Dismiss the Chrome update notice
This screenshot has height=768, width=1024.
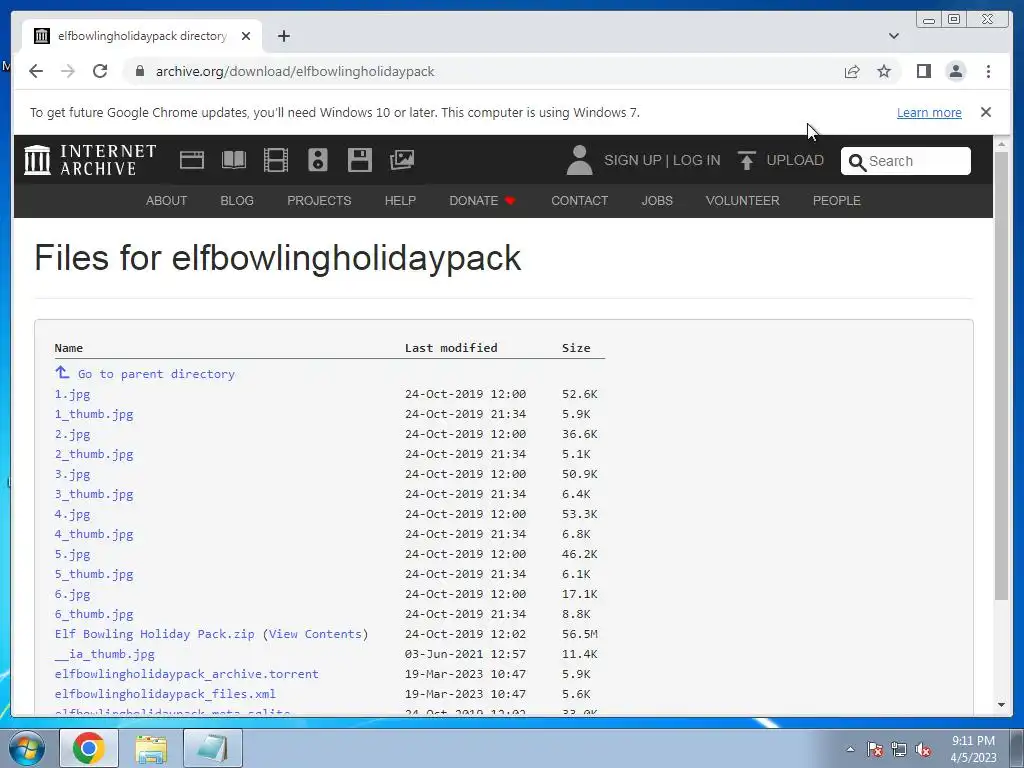pos(985,112)
